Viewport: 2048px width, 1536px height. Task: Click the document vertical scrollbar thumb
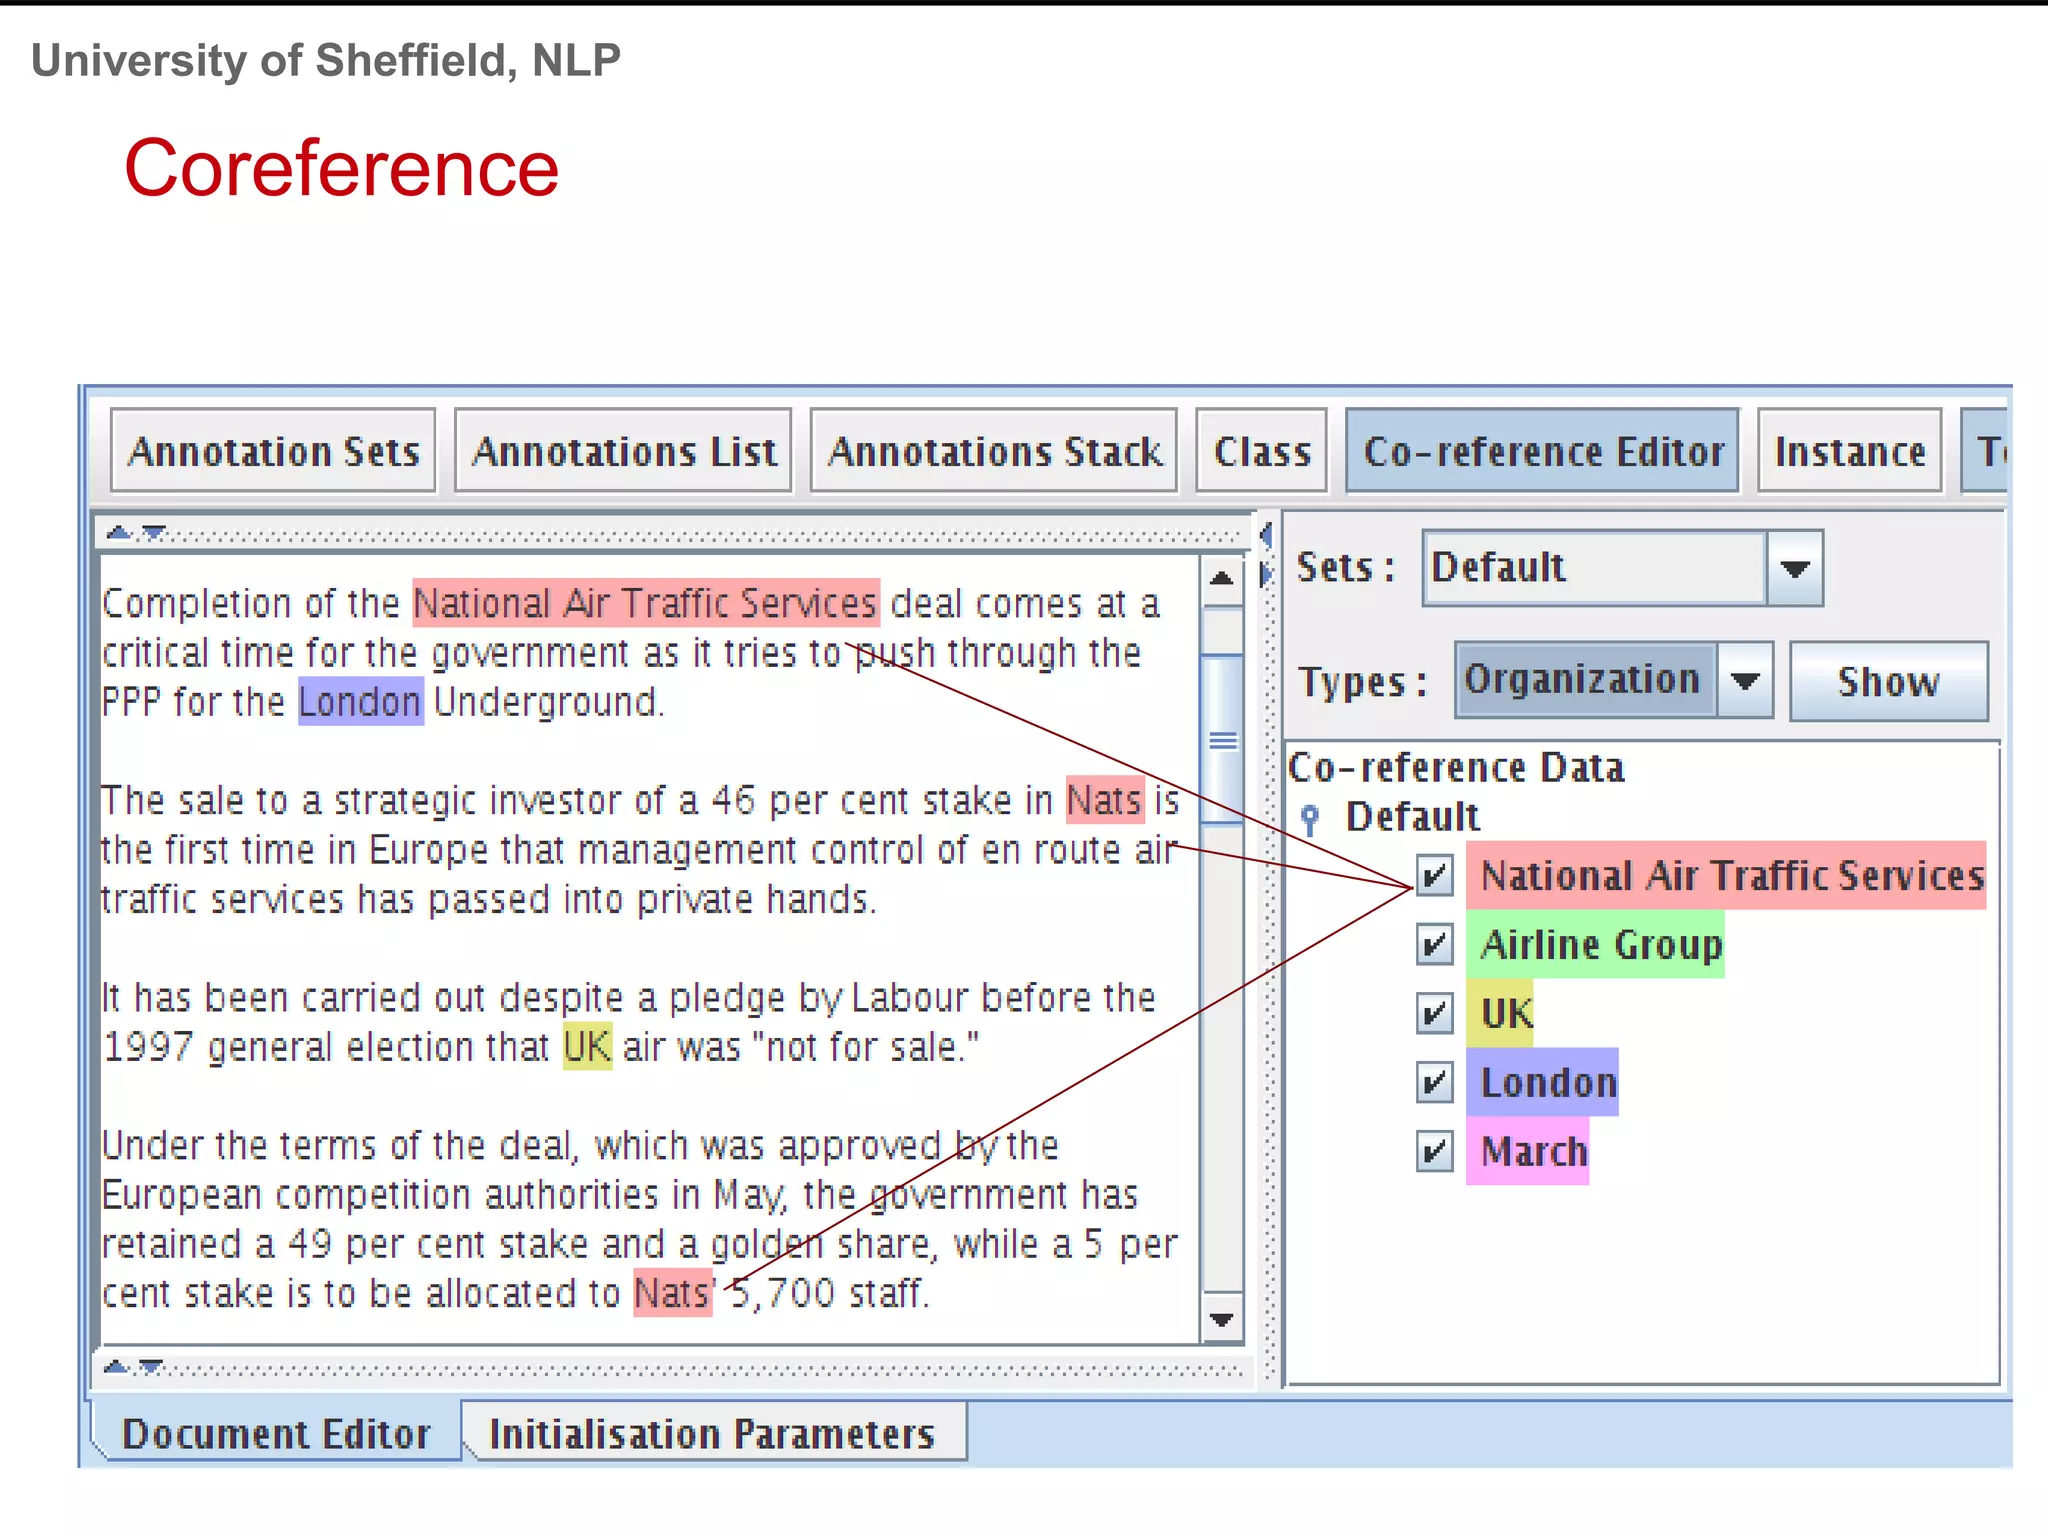pos(1221,740)
